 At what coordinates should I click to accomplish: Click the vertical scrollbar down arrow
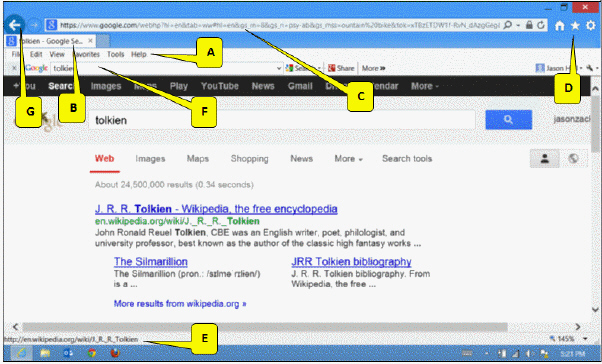595,309
